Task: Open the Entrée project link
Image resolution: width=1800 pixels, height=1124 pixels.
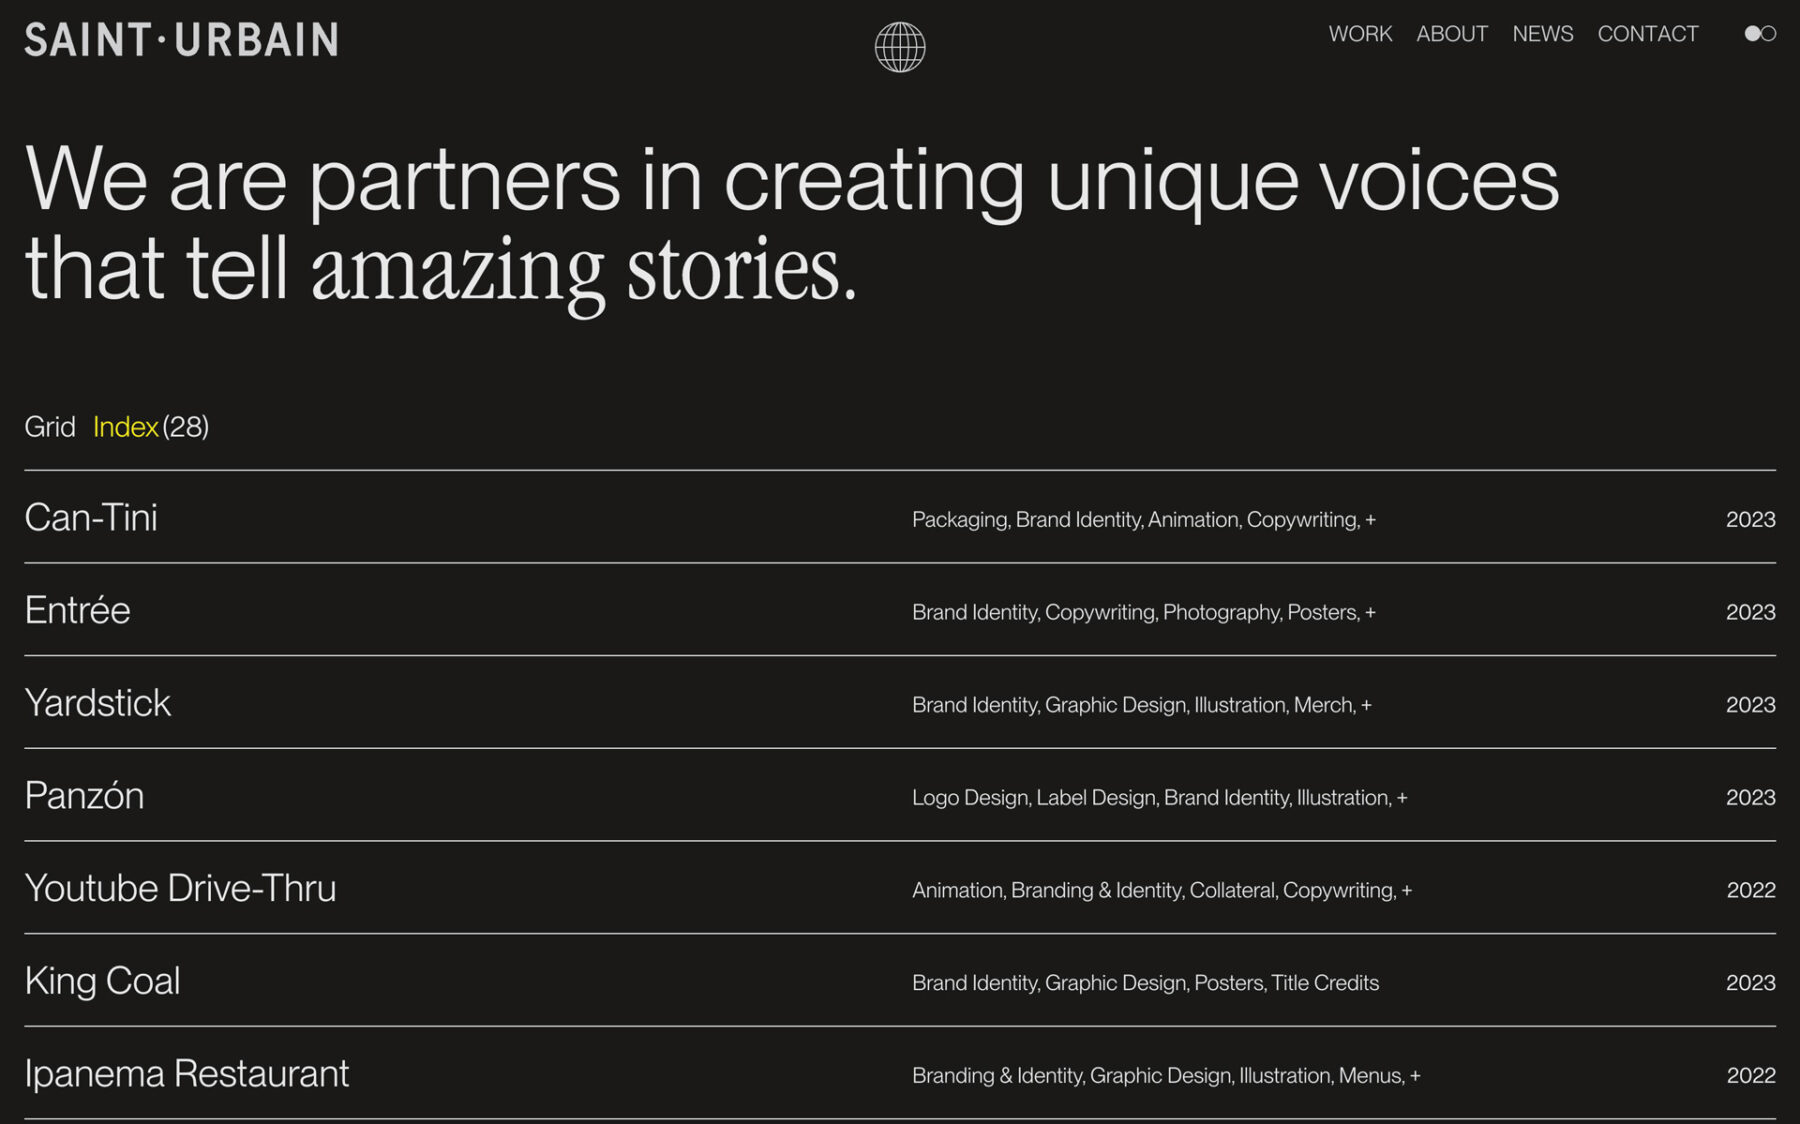Action: (x=78, y=611)
